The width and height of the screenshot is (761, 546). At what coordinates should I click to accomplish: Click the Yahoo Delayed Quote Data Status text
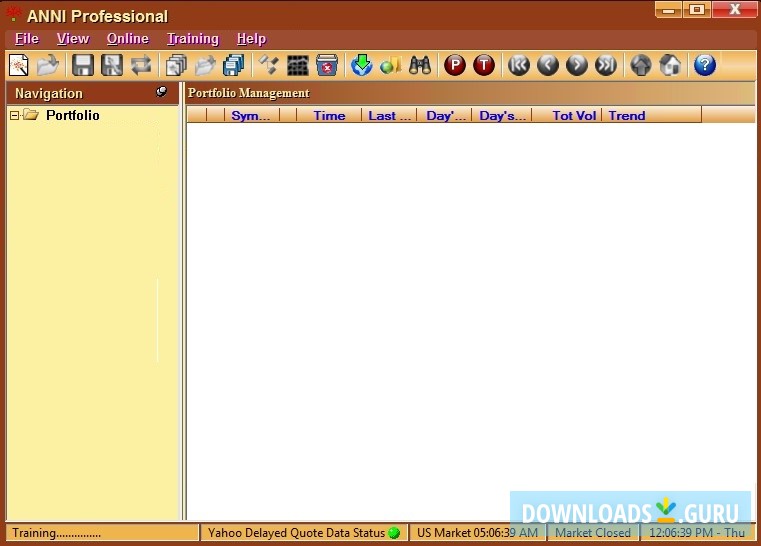(296, 533)
